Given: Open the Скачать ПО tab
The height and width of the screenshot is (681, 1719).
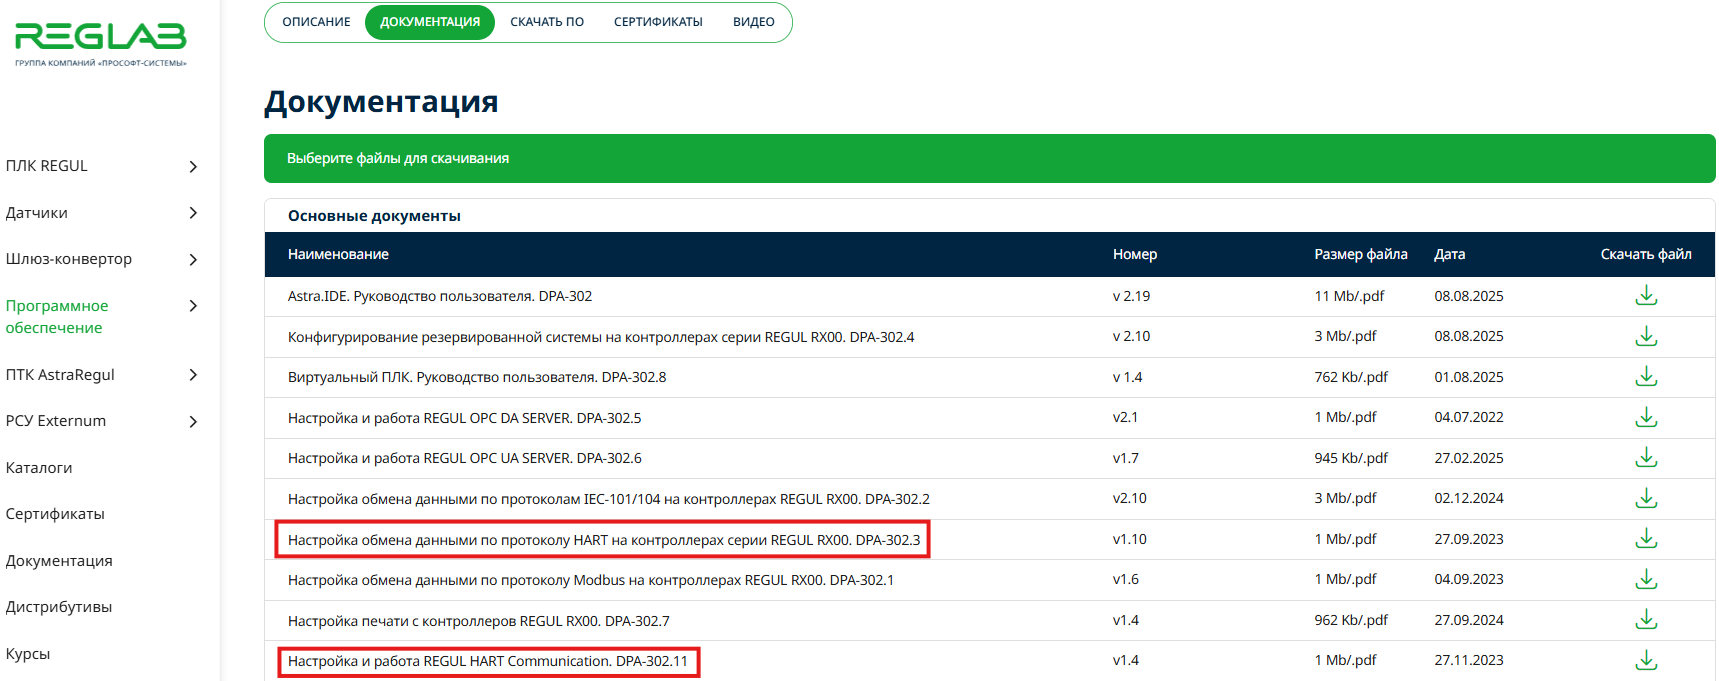Looking at the screenshot, I should (546, 22).
